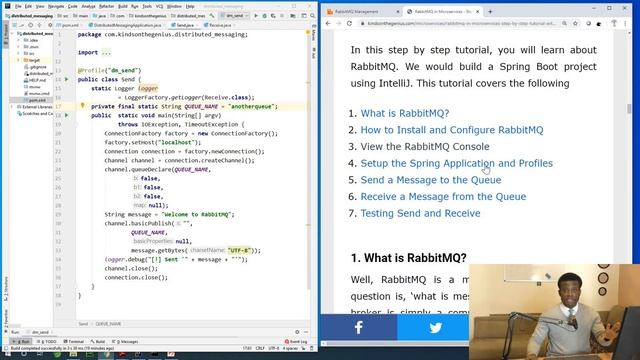Hide the Run tool window with minimize icon
Screen dimensions: 640x360
pos(306,332)
